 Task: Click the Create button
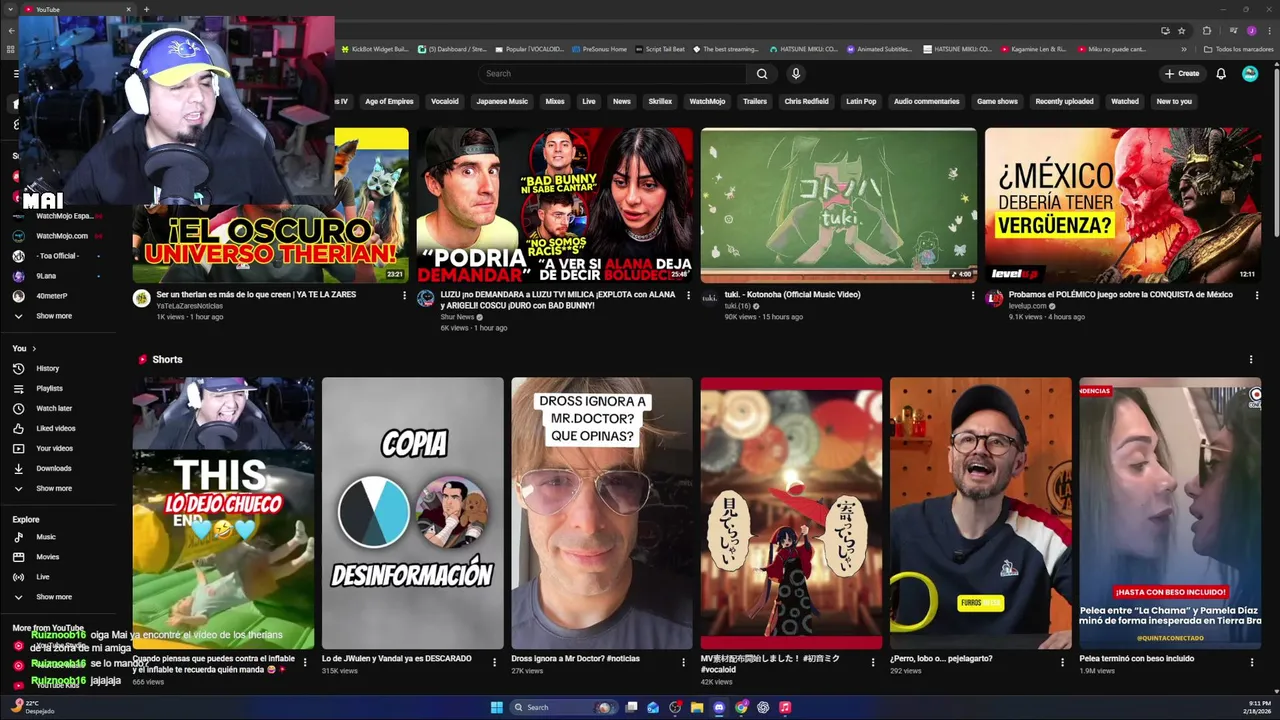(x=1181, y=73)
